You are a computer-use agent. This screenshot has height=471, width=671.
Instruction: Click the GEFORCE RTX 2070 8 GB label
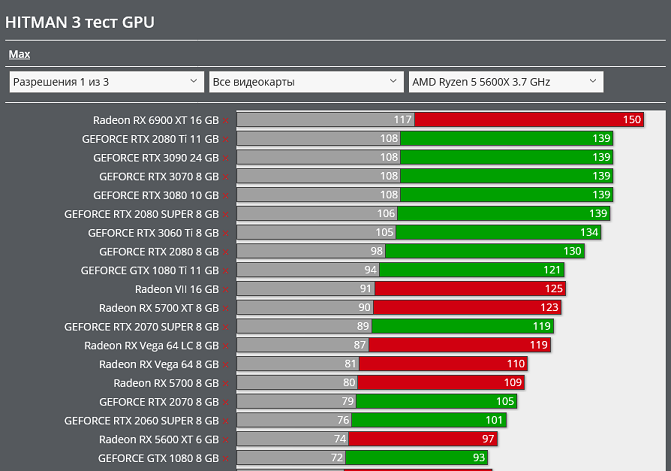[x=159, y=402]
